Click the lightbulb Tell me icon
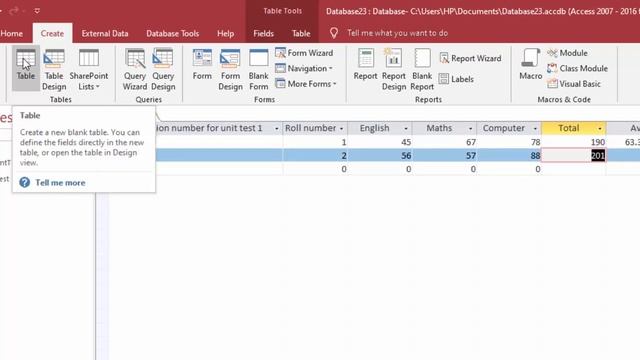640x360 pixels. 334,33
